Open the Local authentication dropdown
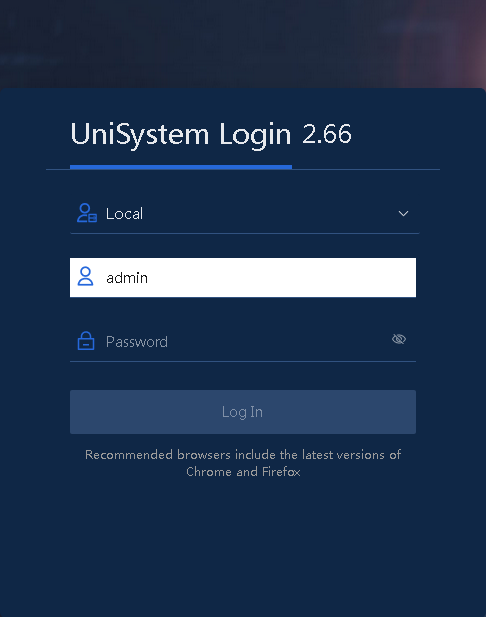This screenshot has height=617, width=486. (x=244, y=214)
